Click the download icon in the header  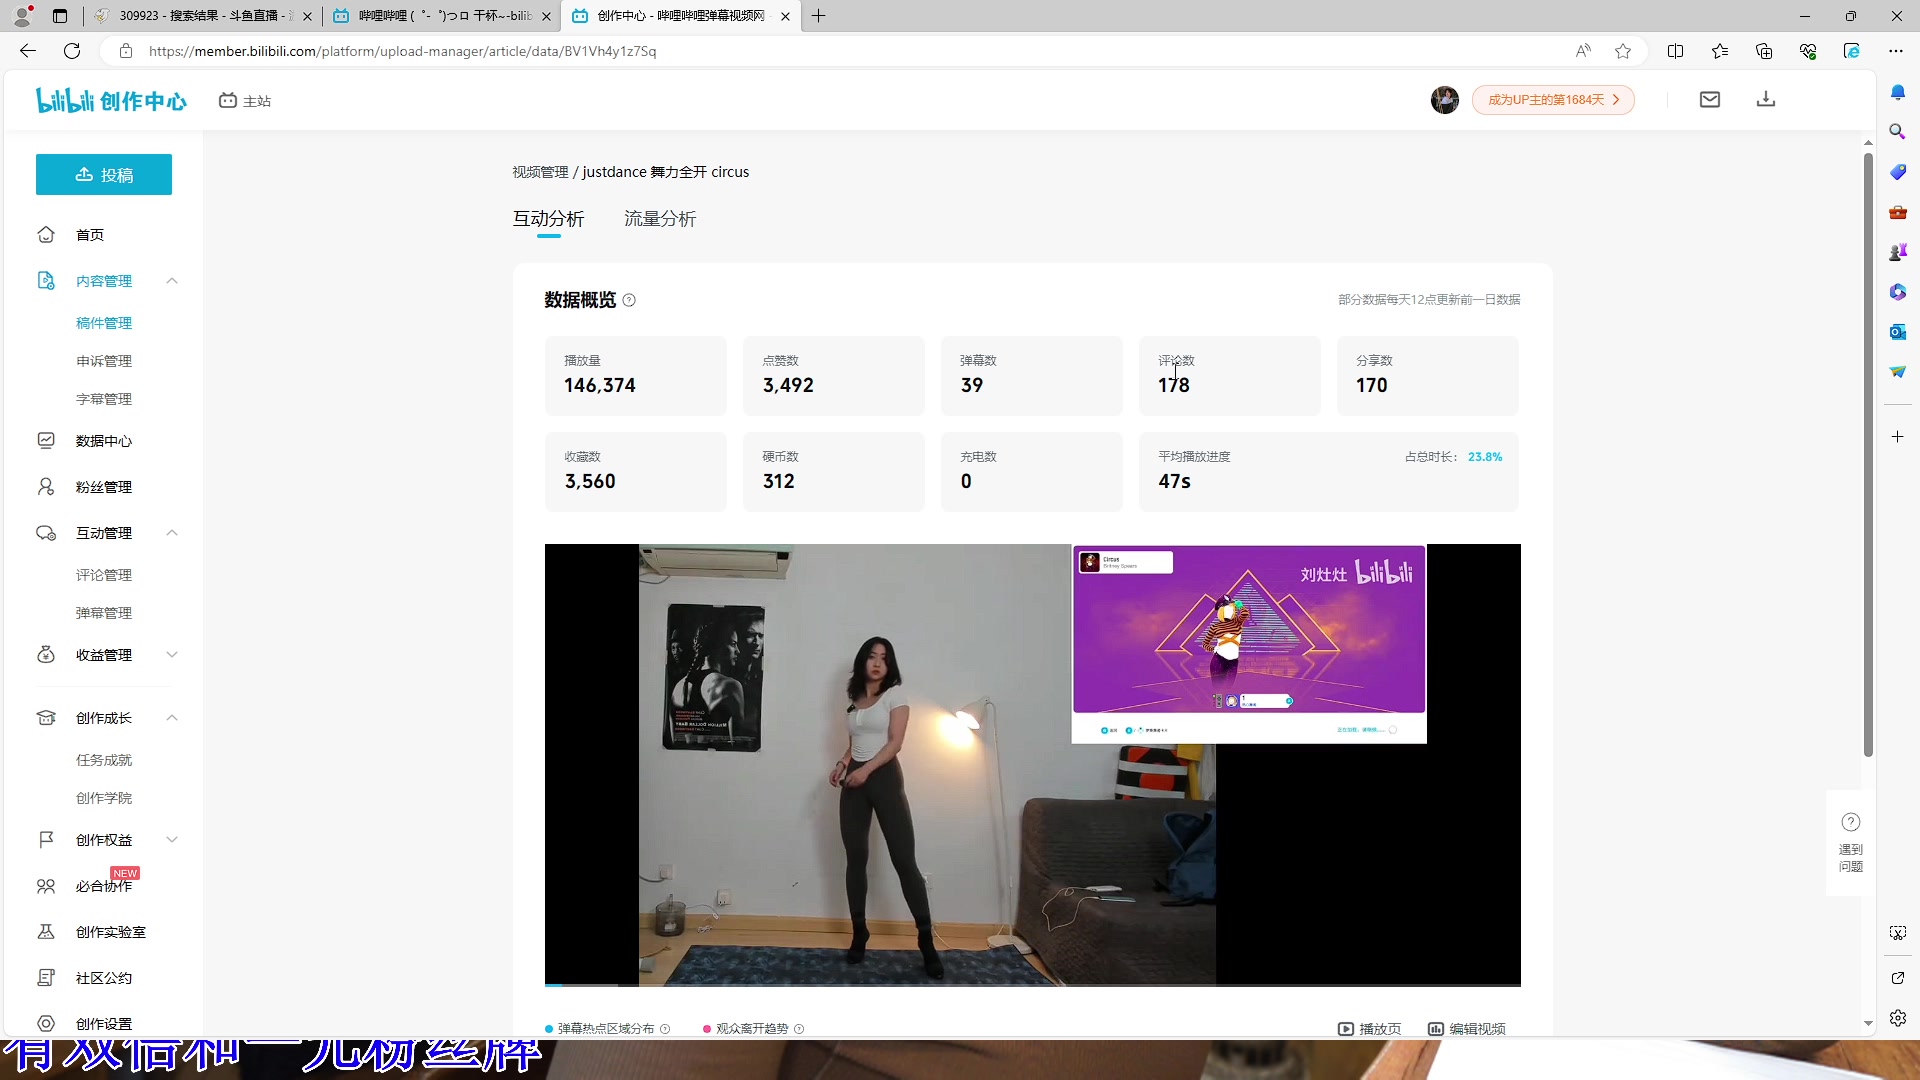1766,99
